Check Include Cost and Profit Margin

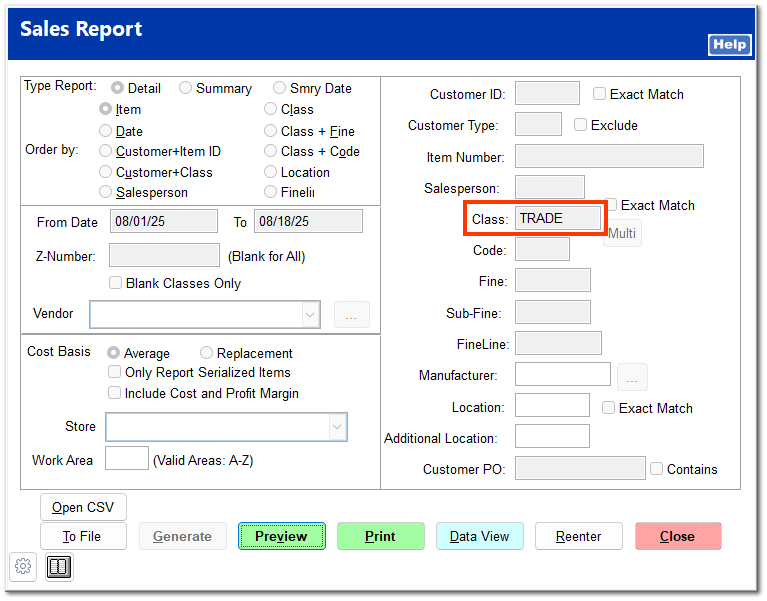pyautogui.click(x=114, y=393)
